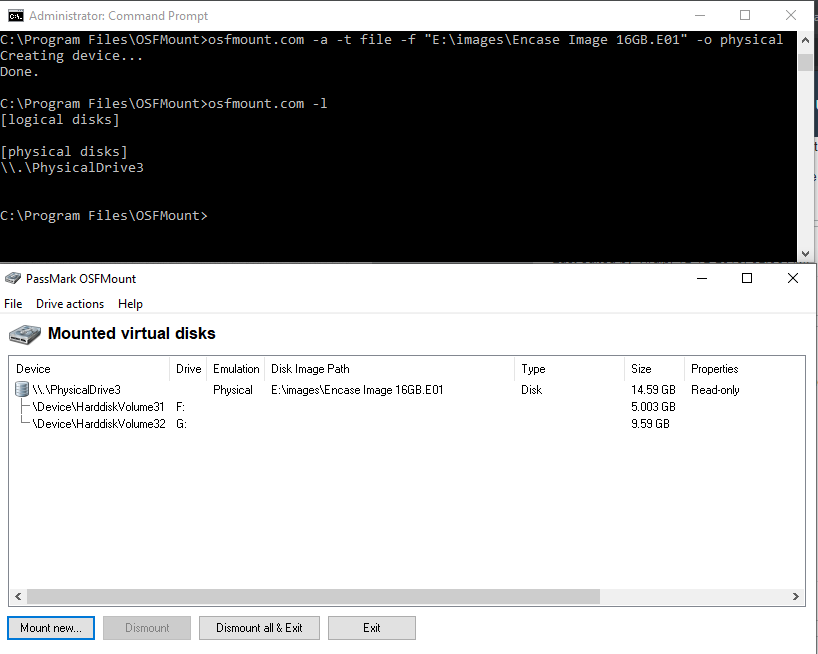Click the greyed Dismount button

147,627
